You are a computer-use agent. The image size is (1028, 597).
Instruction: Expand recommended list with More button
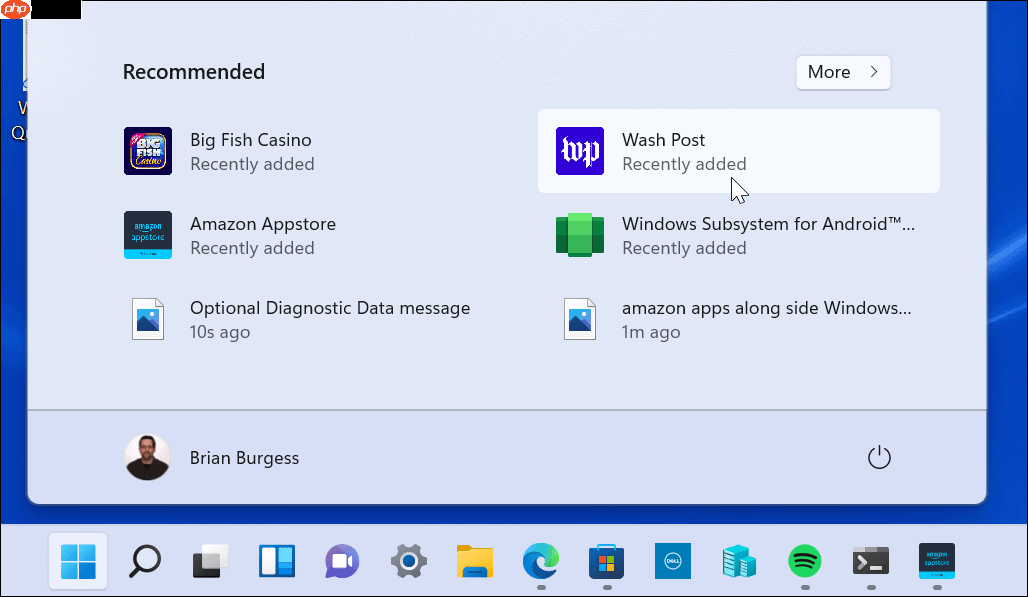pyautogui.click(x=843, y=72)
